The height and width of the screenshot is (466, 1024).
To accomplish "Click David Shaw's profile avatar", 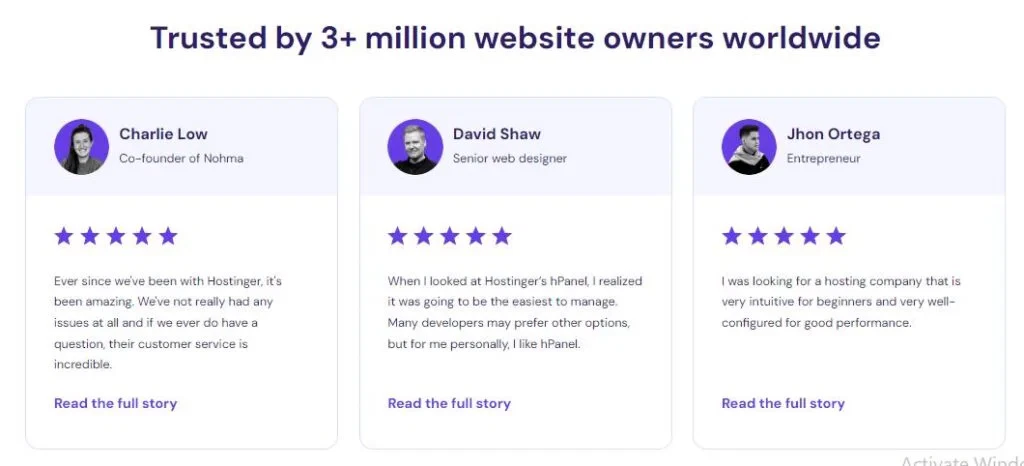I will click(415, 147).
